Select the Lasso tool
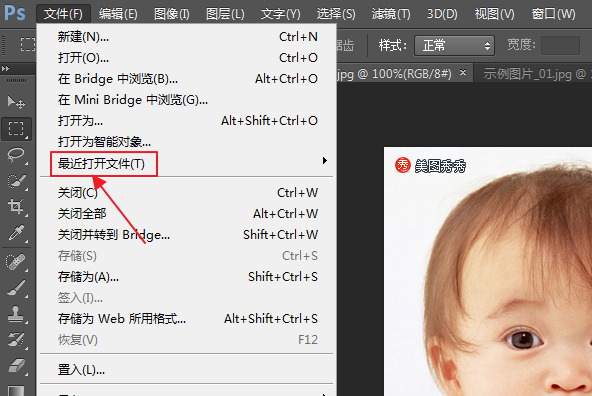The height and width of the screenshot is (396, 592). [16, 154]
